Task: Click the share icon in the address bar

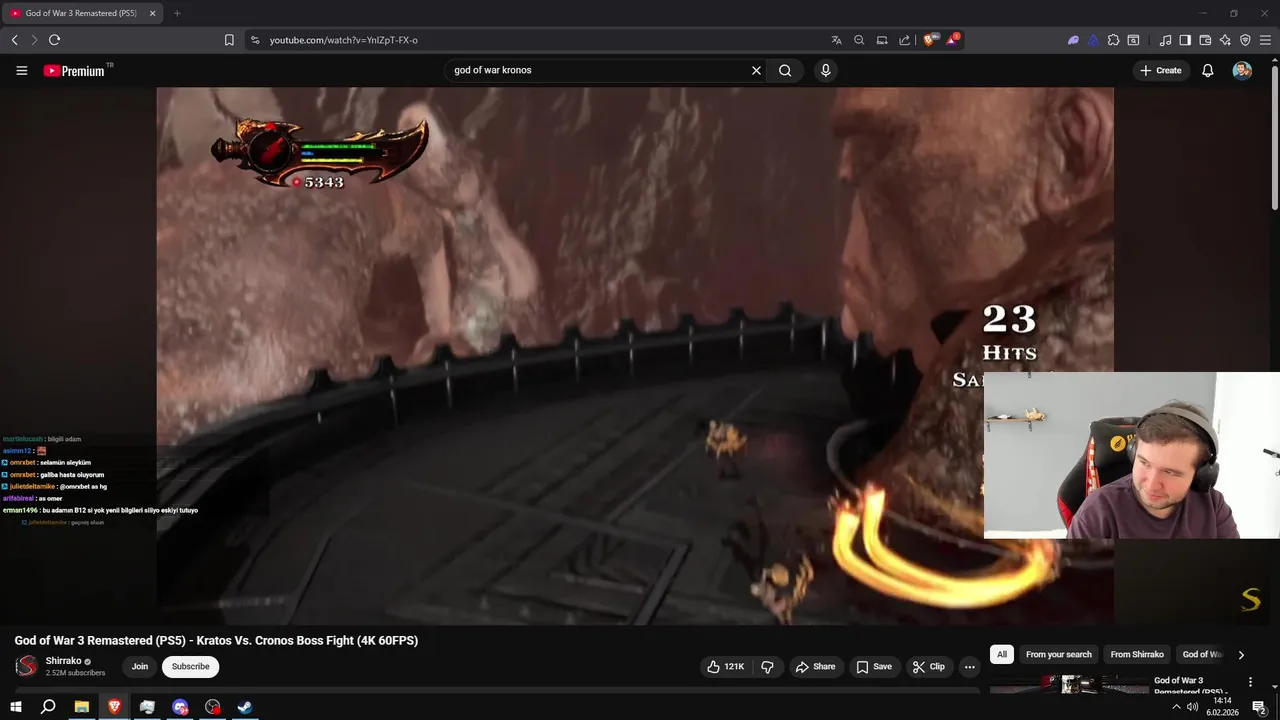Action: (x=905, y=40)
